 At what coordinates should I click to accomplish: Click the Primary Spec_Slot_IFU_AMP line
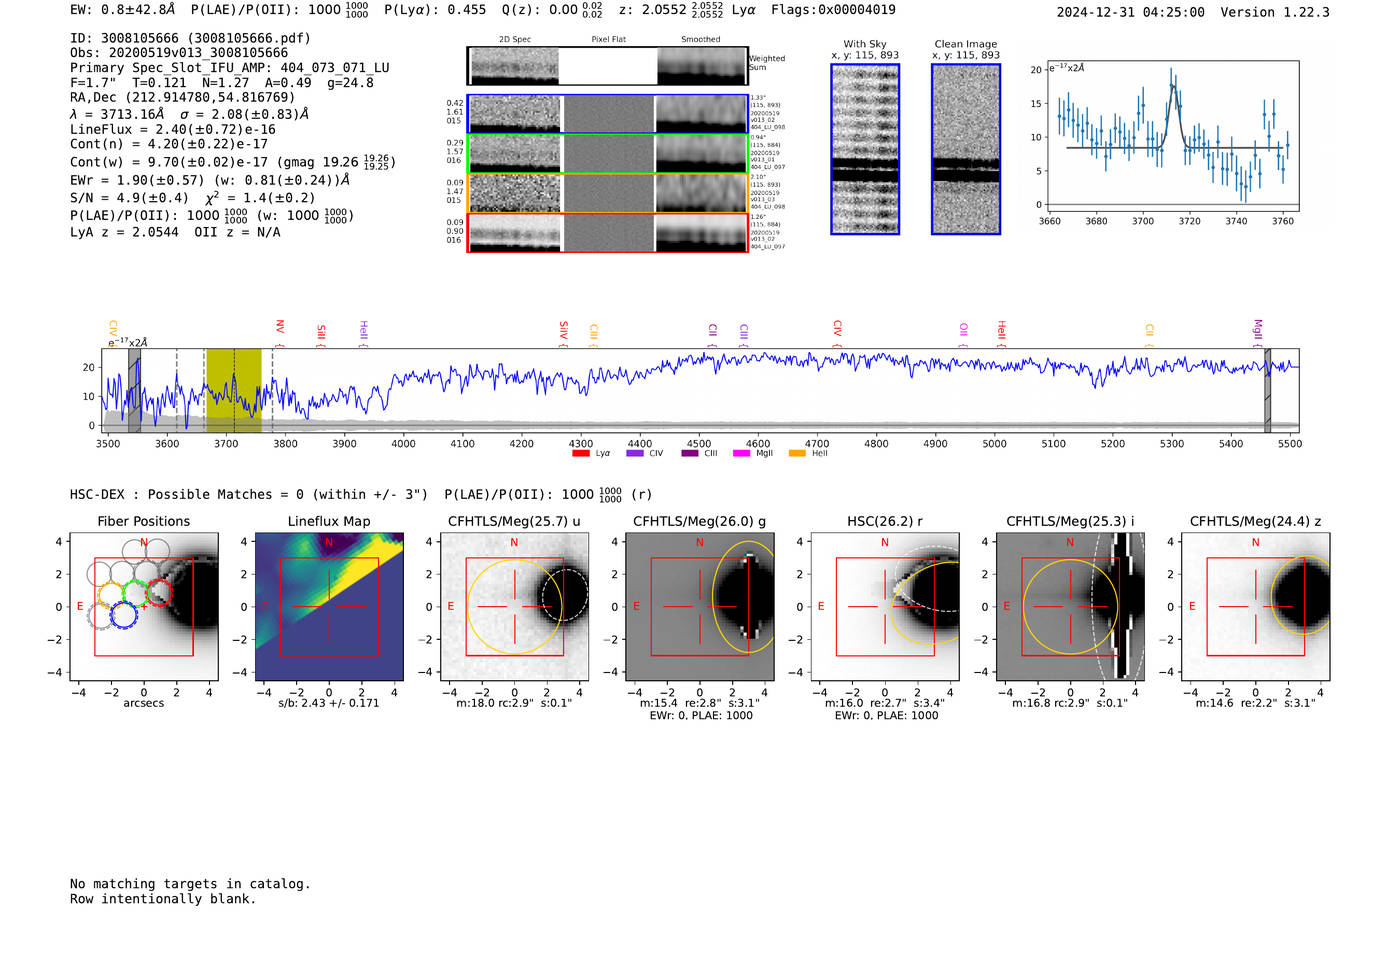click(x=230, y=68)
